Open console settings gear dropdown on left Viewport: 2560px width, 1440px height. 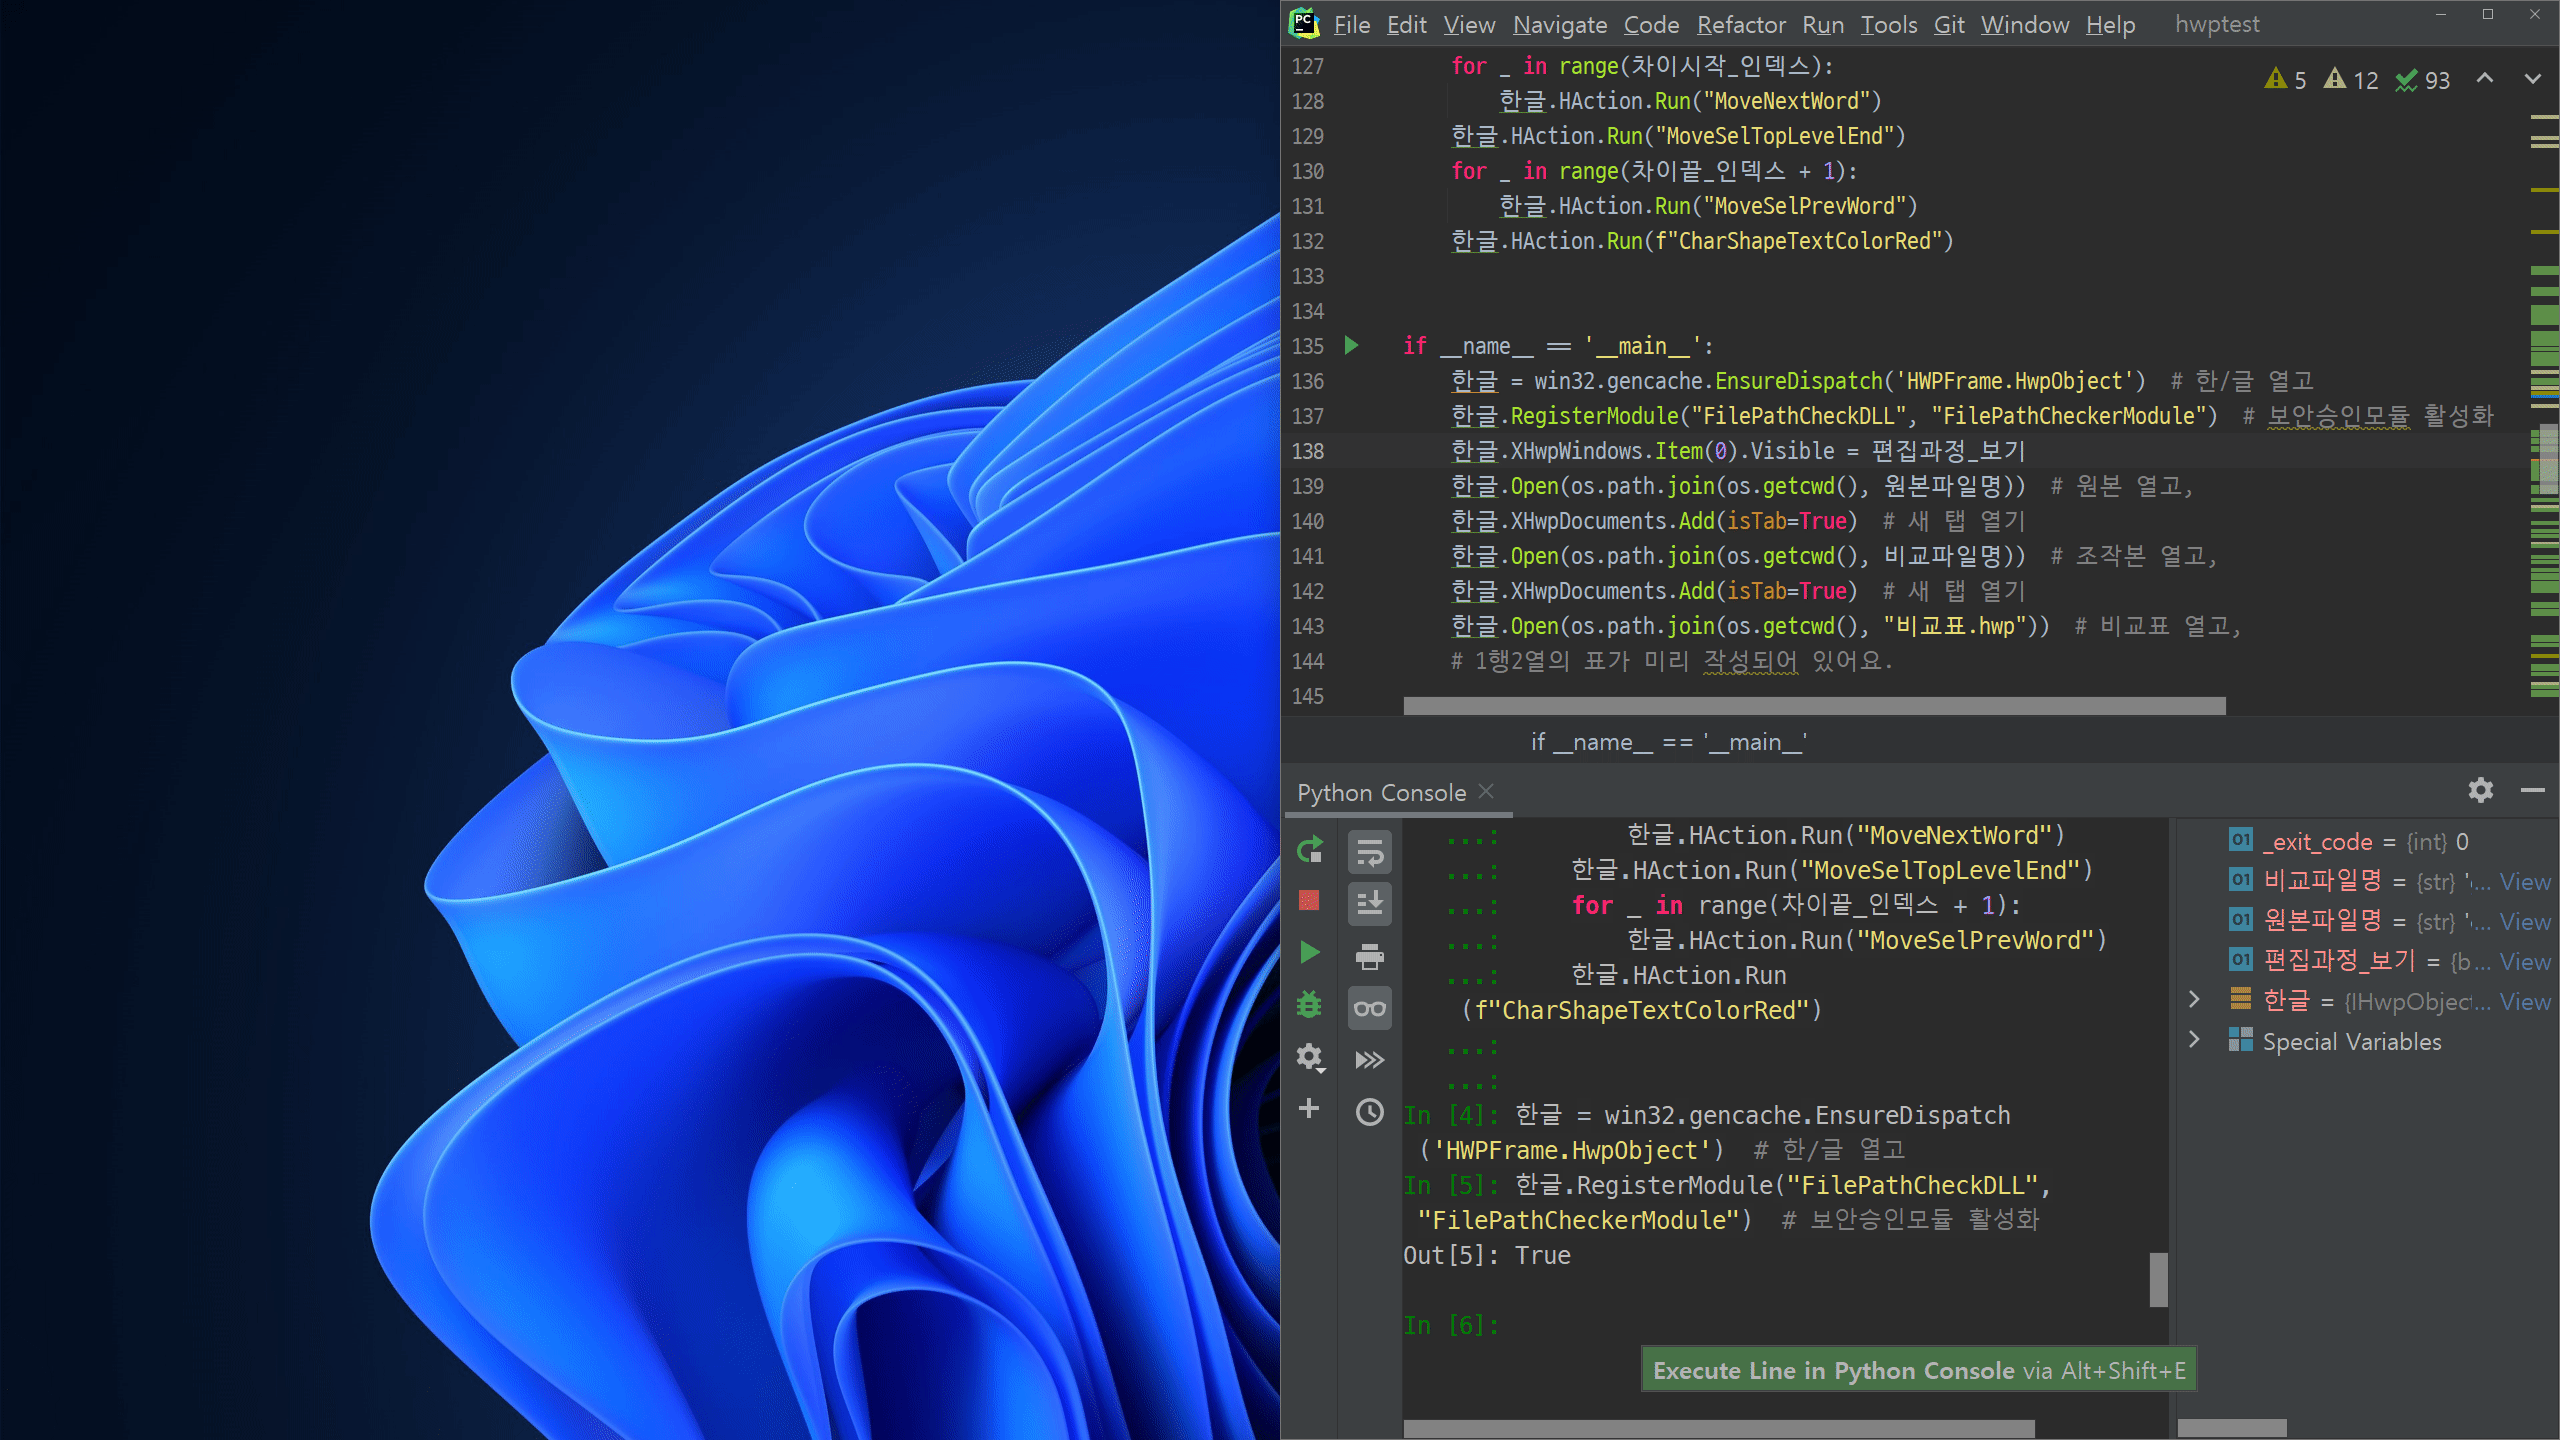(x=1309, y=1057)
